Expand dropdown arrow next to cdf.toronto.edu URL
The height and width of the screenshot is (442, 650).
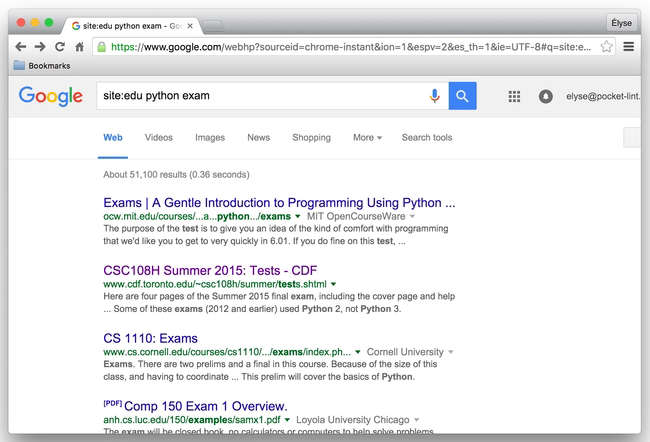(x=333, y=284)
